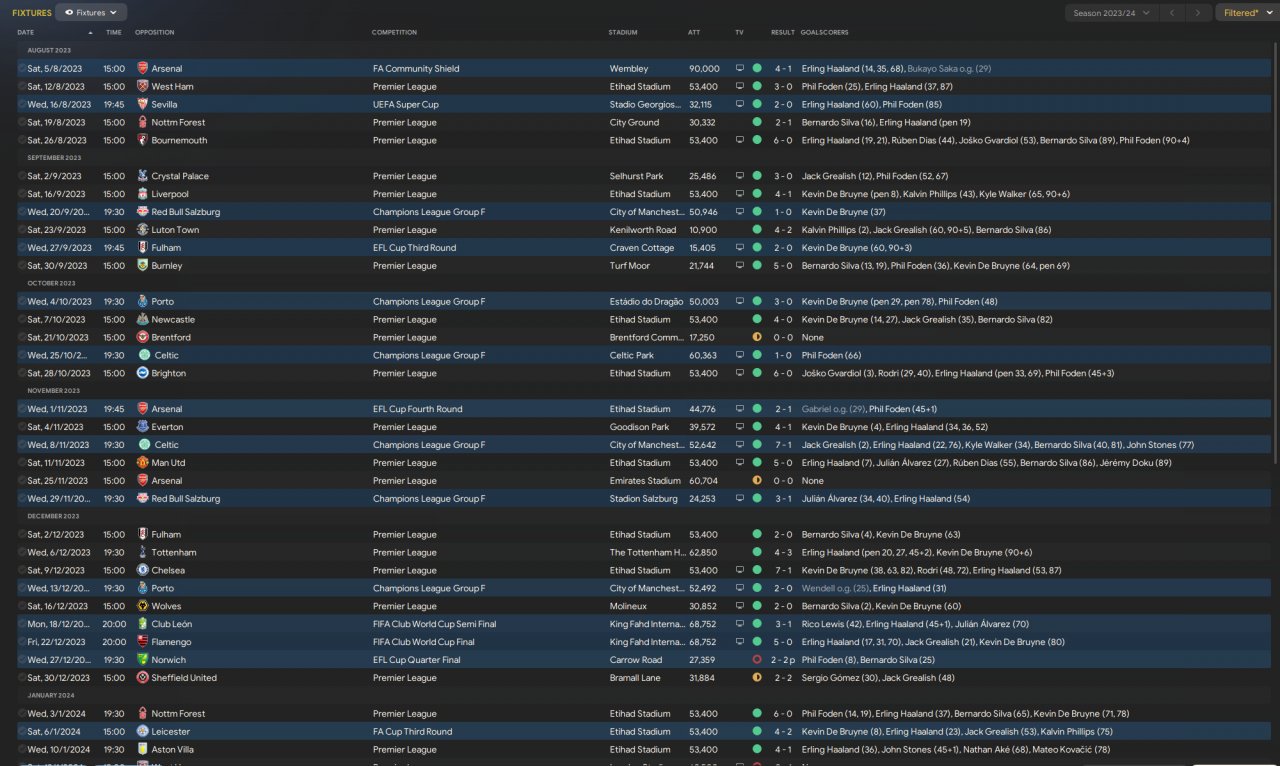The image size is (1280, 766).
Task: Open the Crystal Palace opposition link
Action: coord(180,177)
